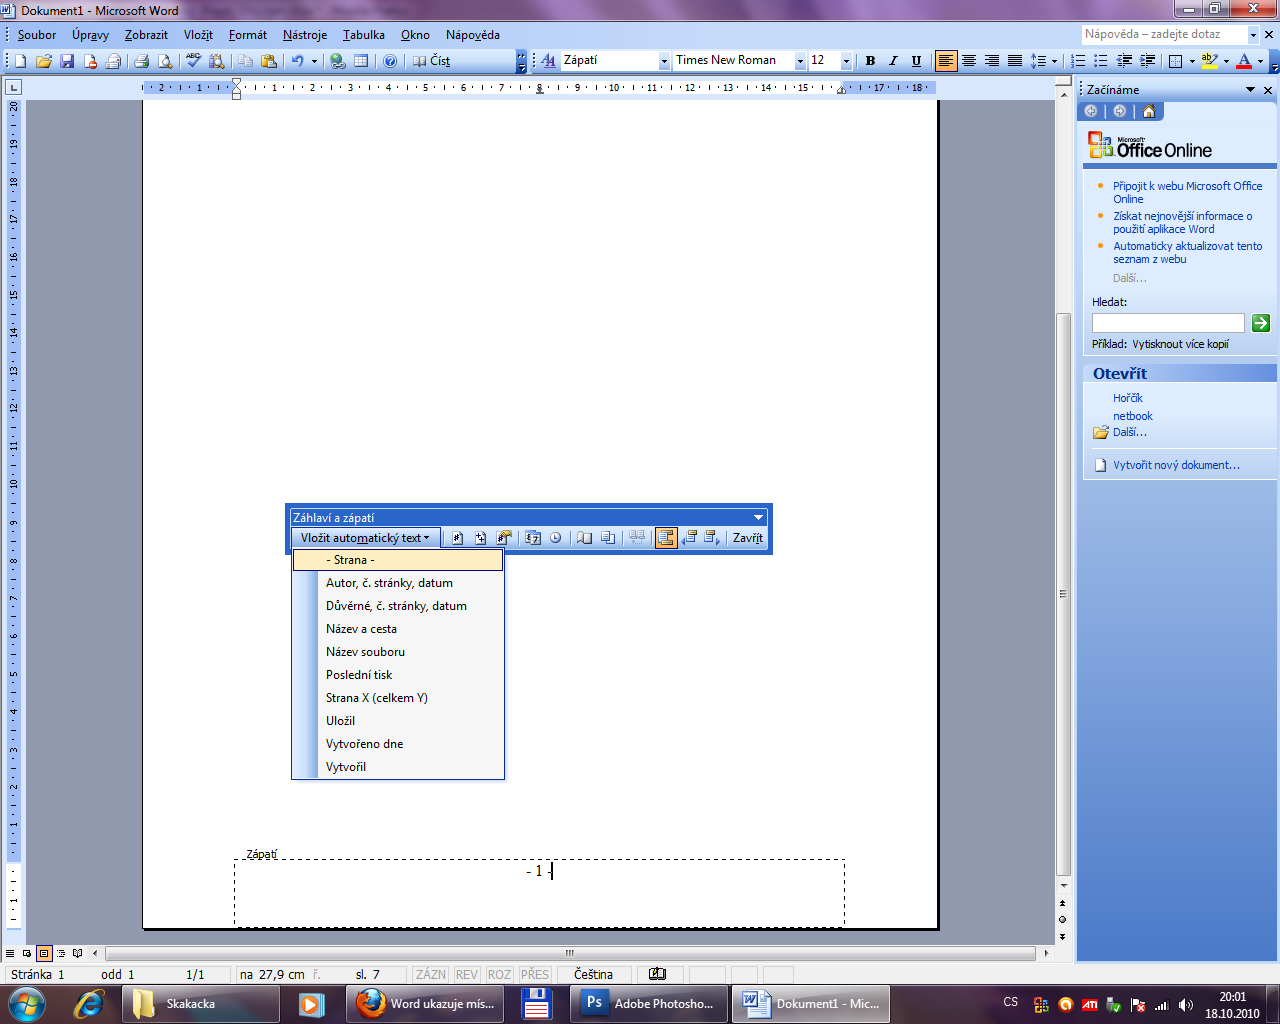Center the paragraph text

(x=969, y=61)
